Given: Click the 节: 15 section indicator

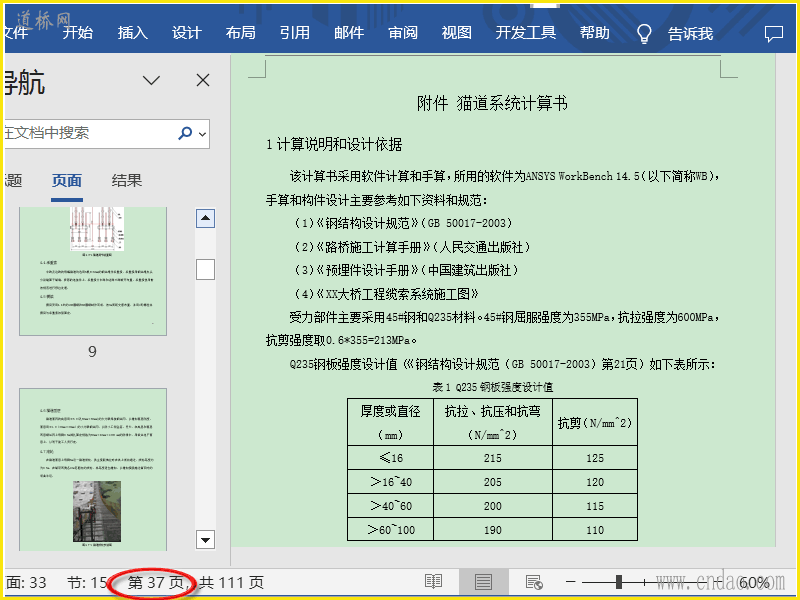Looking at the screenshot, I should pos(87,582).
